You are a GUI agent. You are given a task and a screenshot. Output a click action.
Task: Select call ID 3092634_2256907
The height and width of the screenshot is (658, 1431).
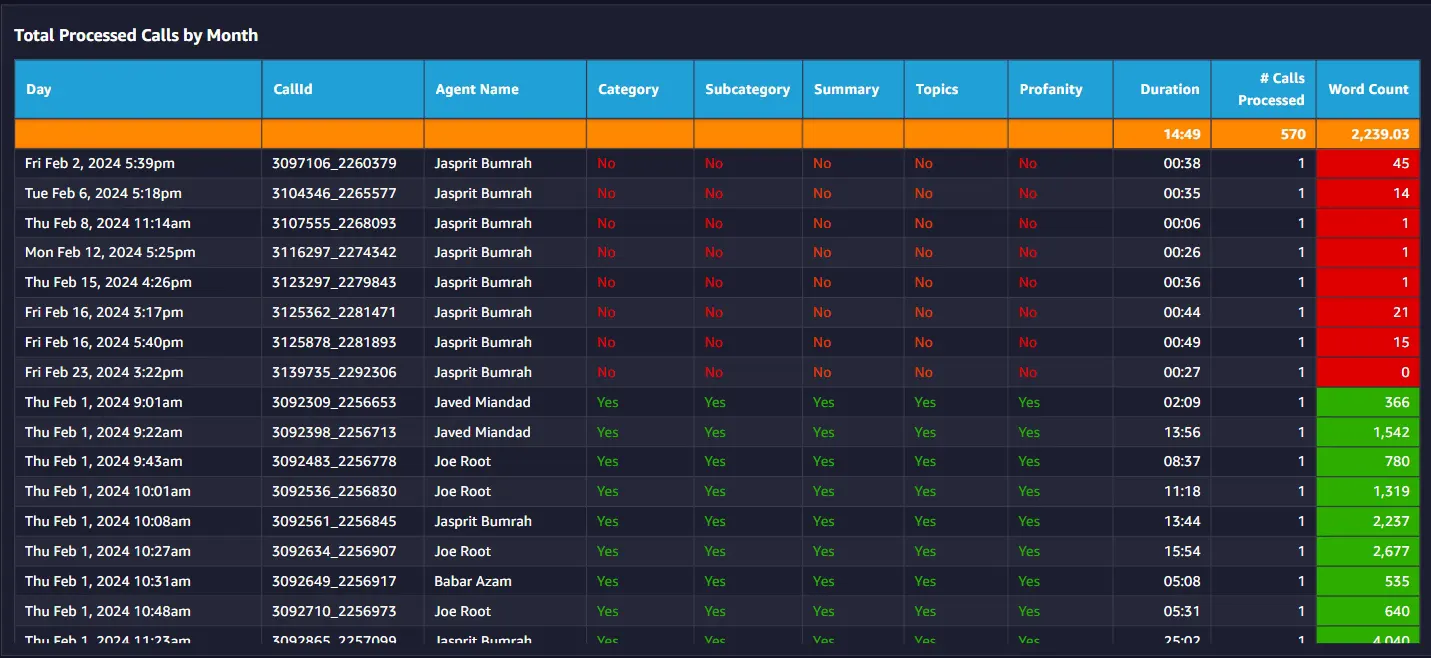coord(334,551)
